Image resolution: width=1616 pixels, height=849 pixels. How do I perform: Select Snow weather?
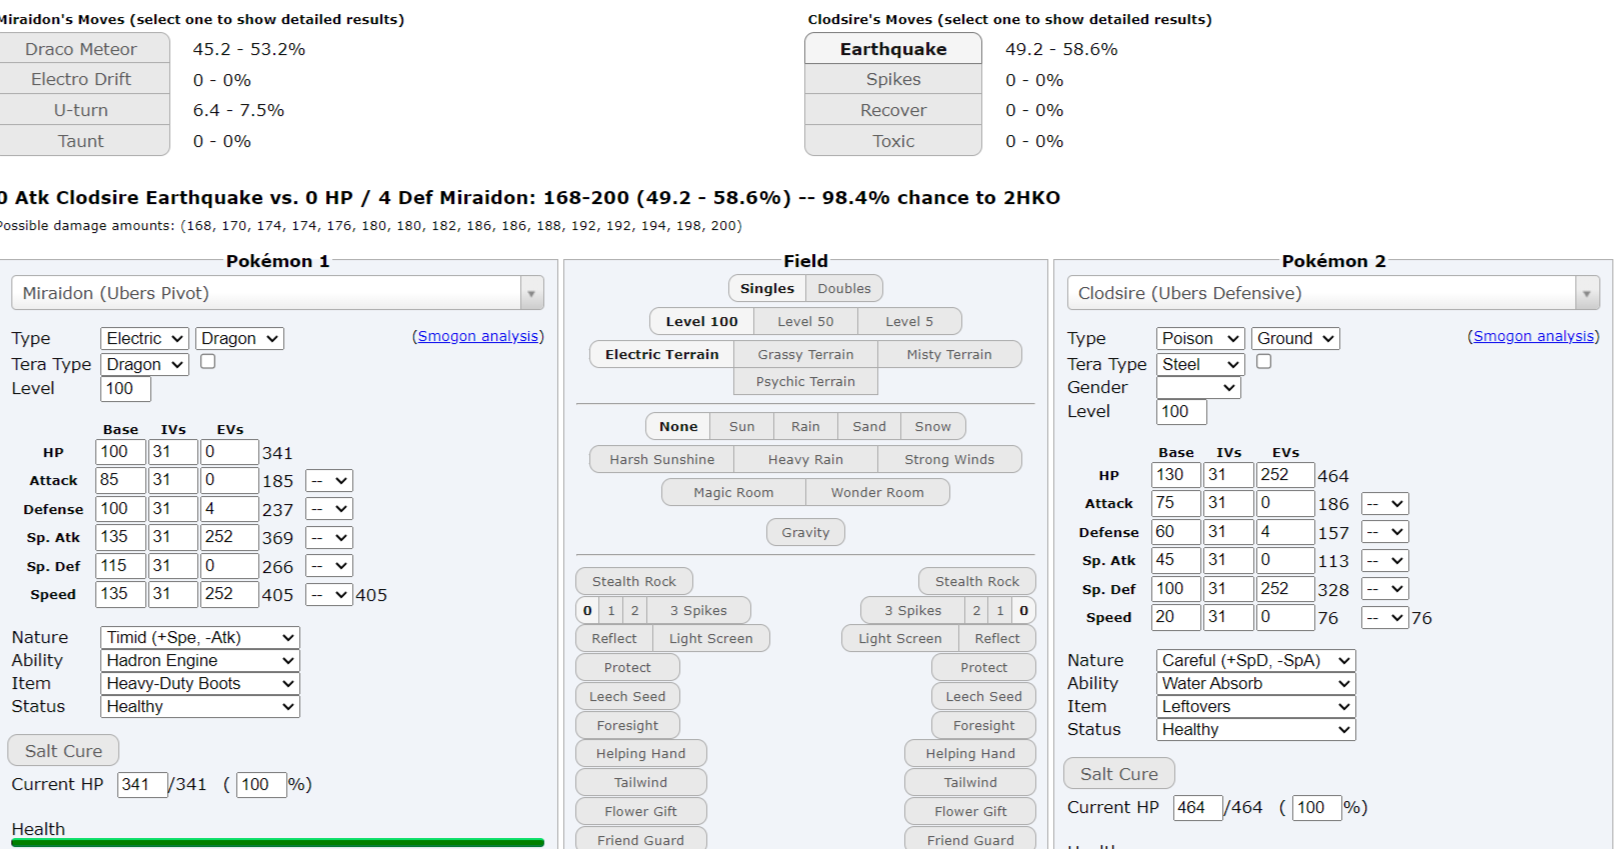pos(933,426)
